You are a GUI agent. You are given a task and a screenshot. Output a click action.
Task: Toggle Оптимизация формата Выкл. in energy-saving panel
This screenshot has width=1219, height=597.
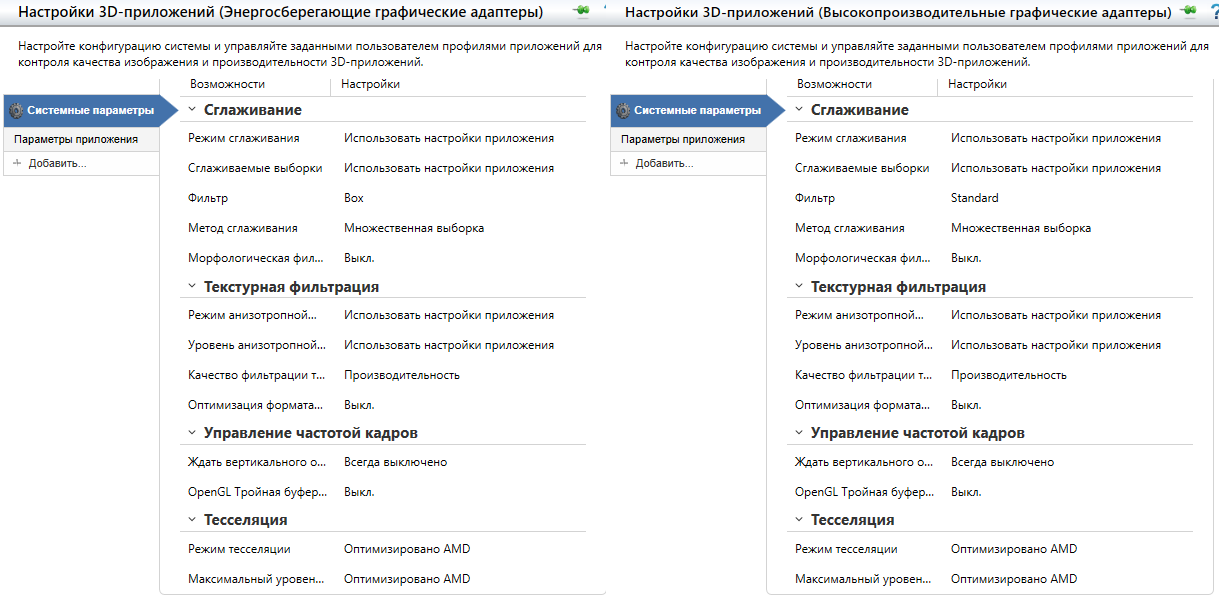pos(359,405)
